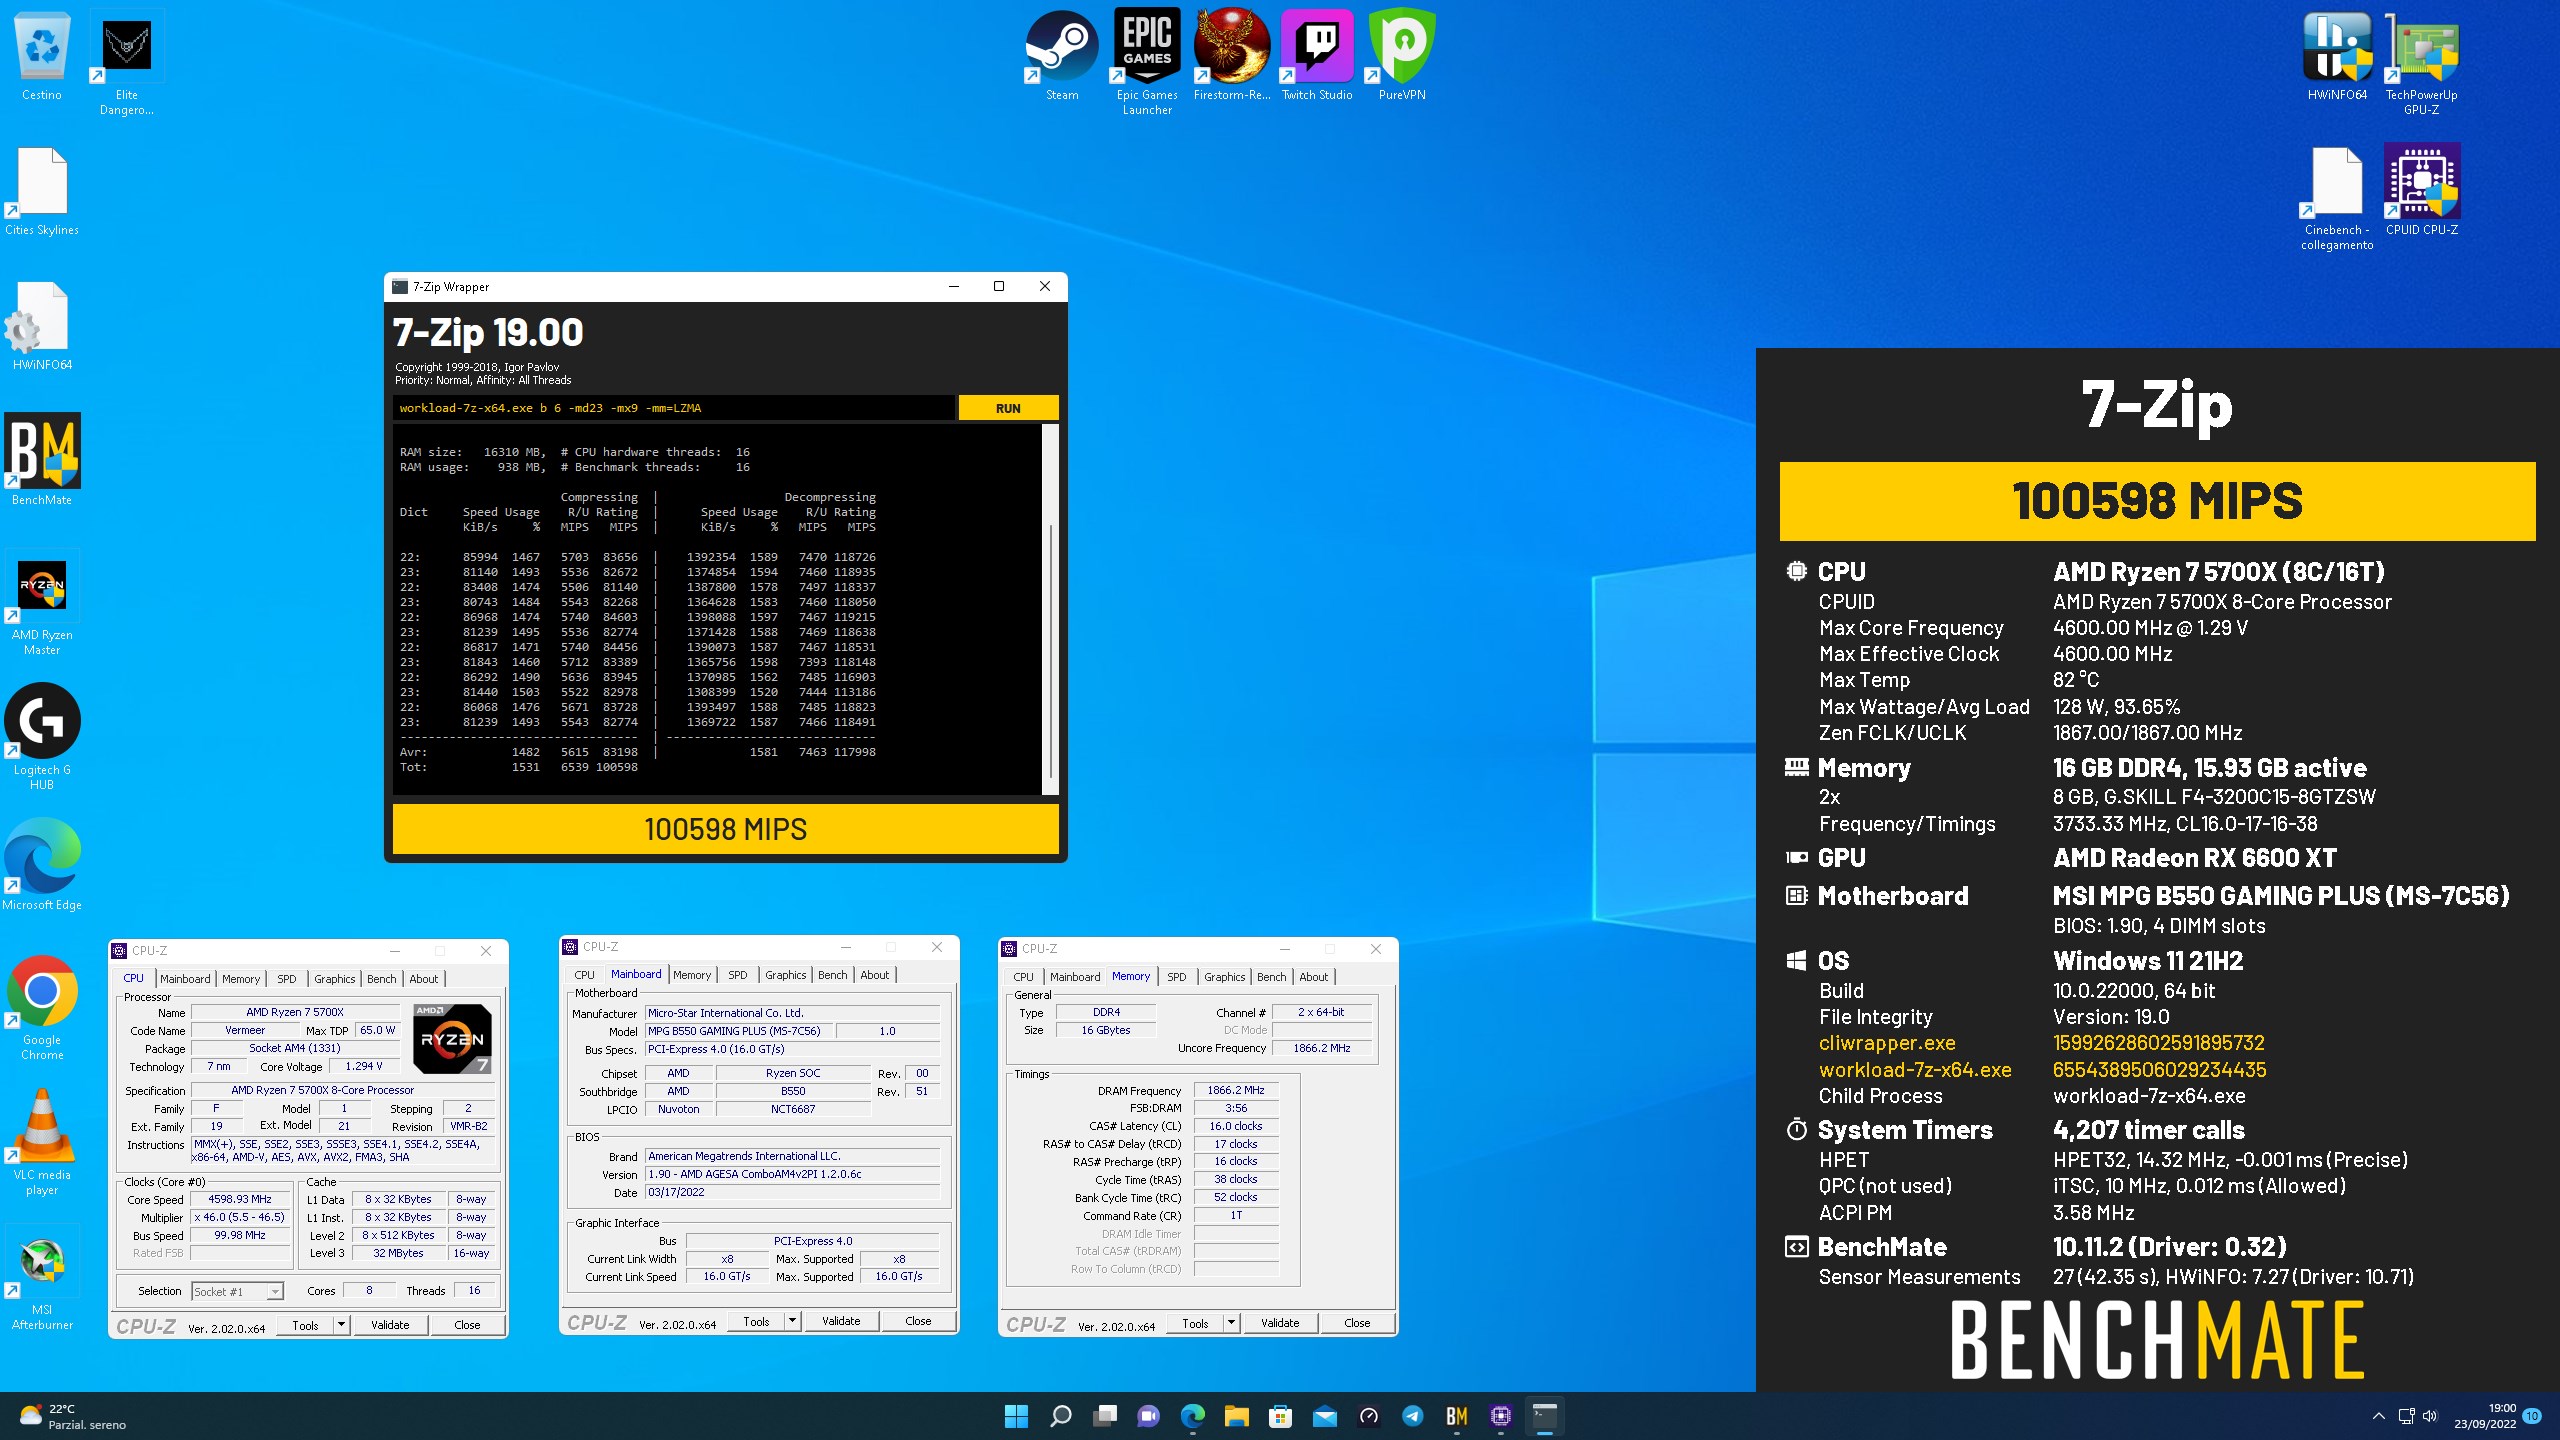The image size is (2560, 1440).
Task: Click Validate in right CPU-Z window
Action: click(1280, 1323)
